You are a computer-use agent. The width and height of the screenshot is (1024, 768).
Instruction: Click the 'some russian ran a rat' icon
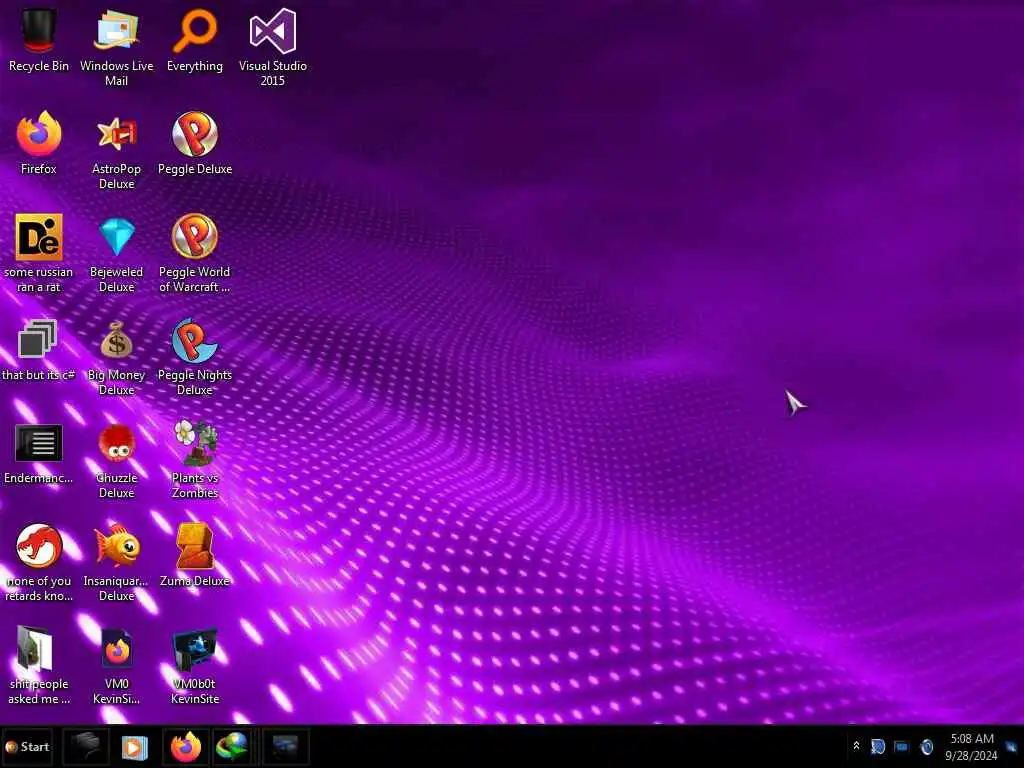tap(39, 253)
